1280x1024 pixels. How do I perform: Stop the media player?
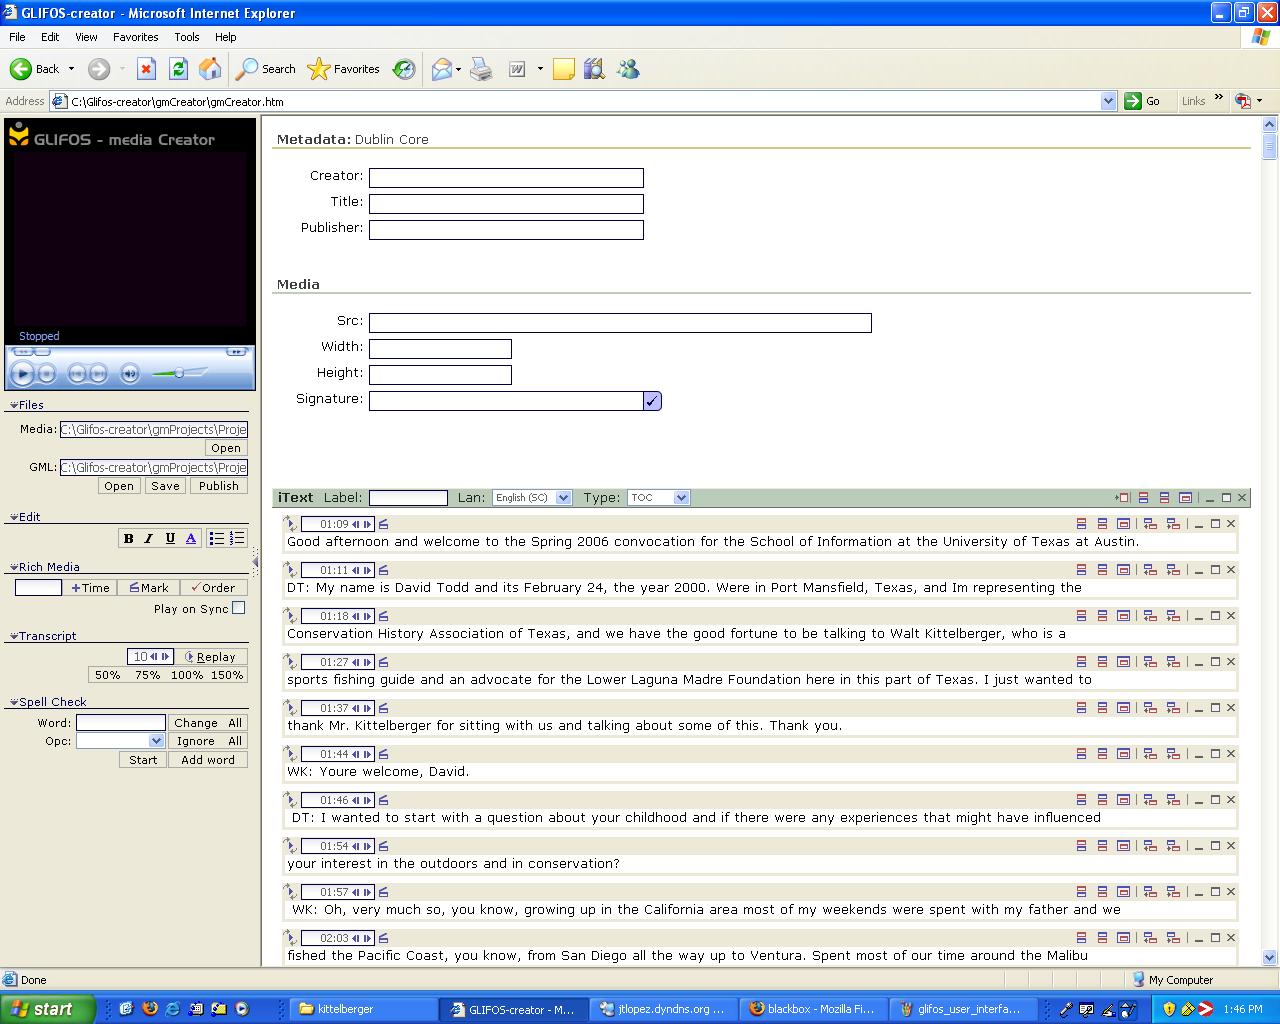[x=47, y=374]
